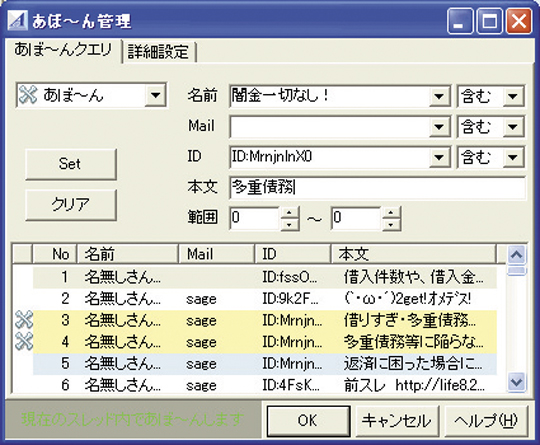
Task: Open the あぼ～ん type dropdown
Action: coord(156,95)
